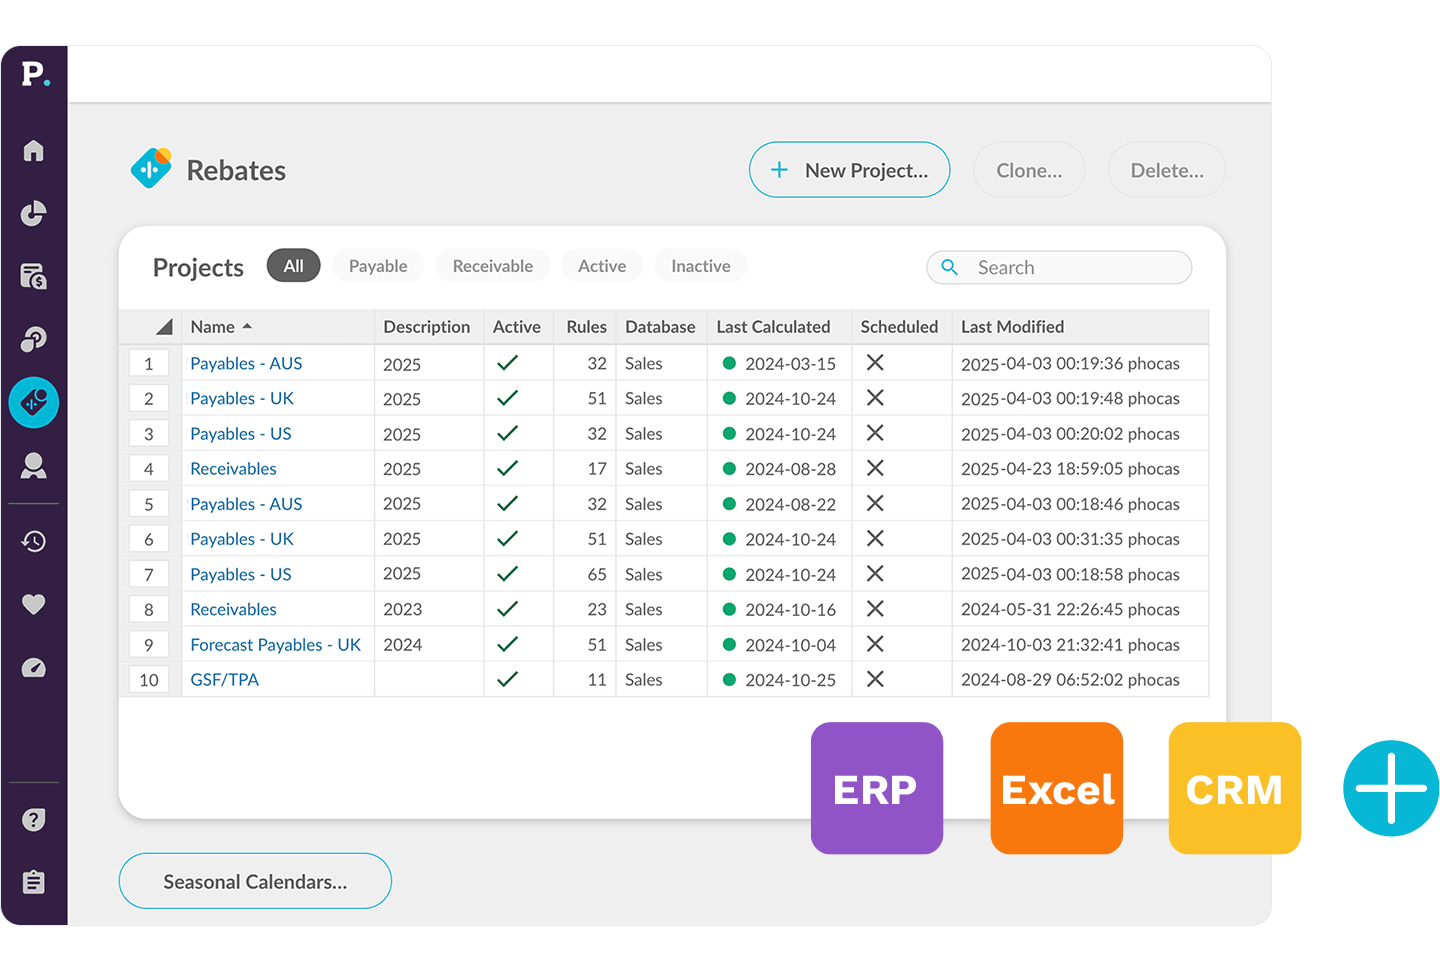Open the financial documents sidebar icon

click(33, 277)
